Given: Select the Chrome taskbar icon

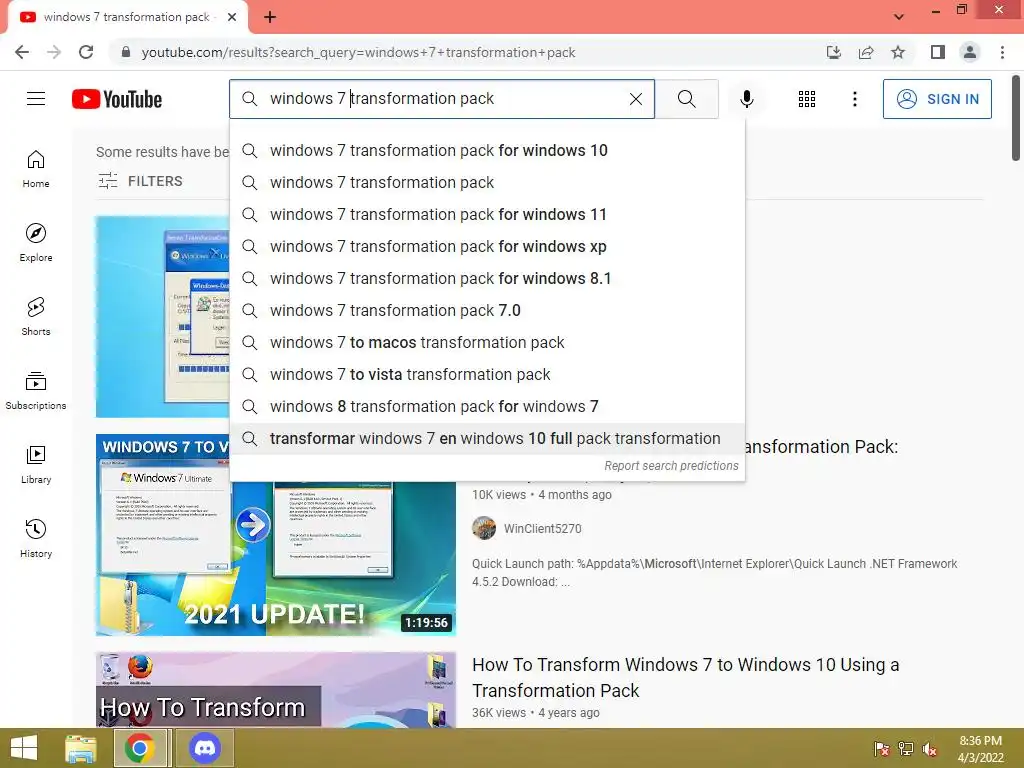Looking at the screenshot, I should pos(140,748).
